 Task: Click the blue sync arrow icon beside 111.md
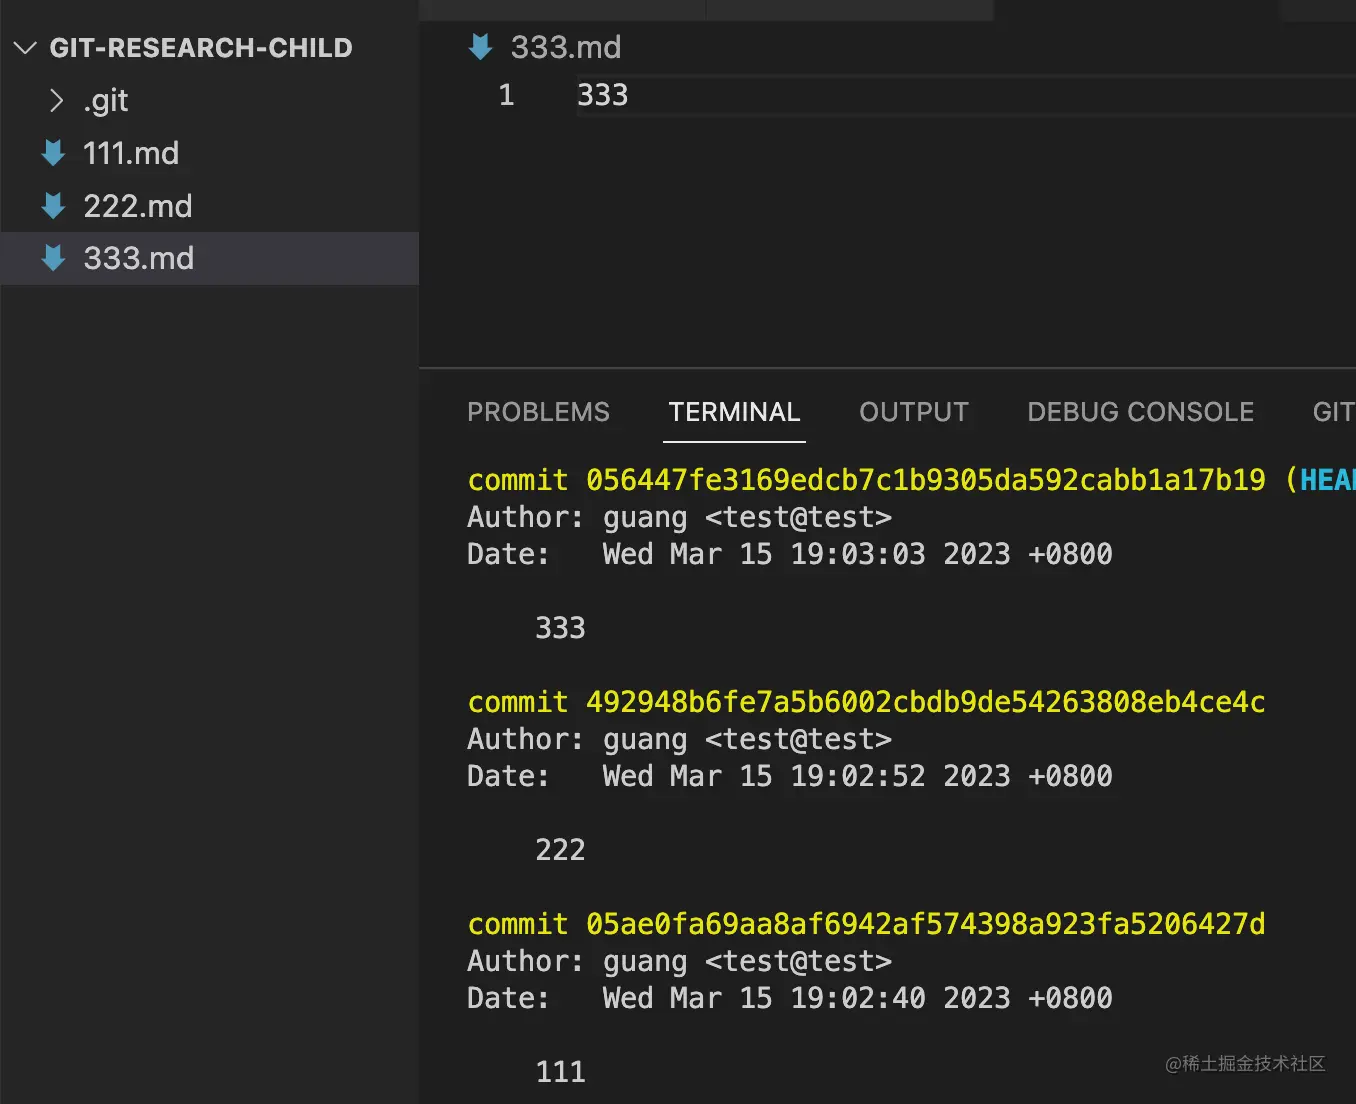(x=52, y=153)
